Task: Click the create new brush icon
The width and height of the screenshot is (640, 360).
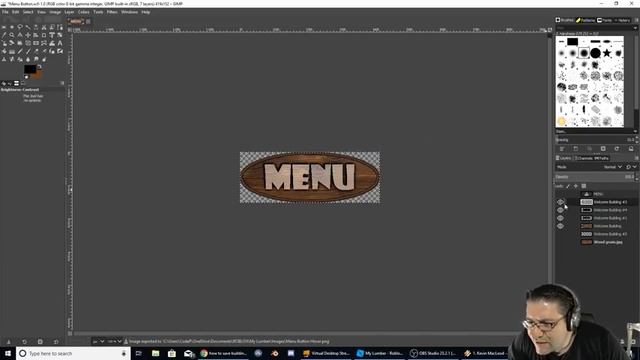Action: pyautogui.click(x=576, y=149)
